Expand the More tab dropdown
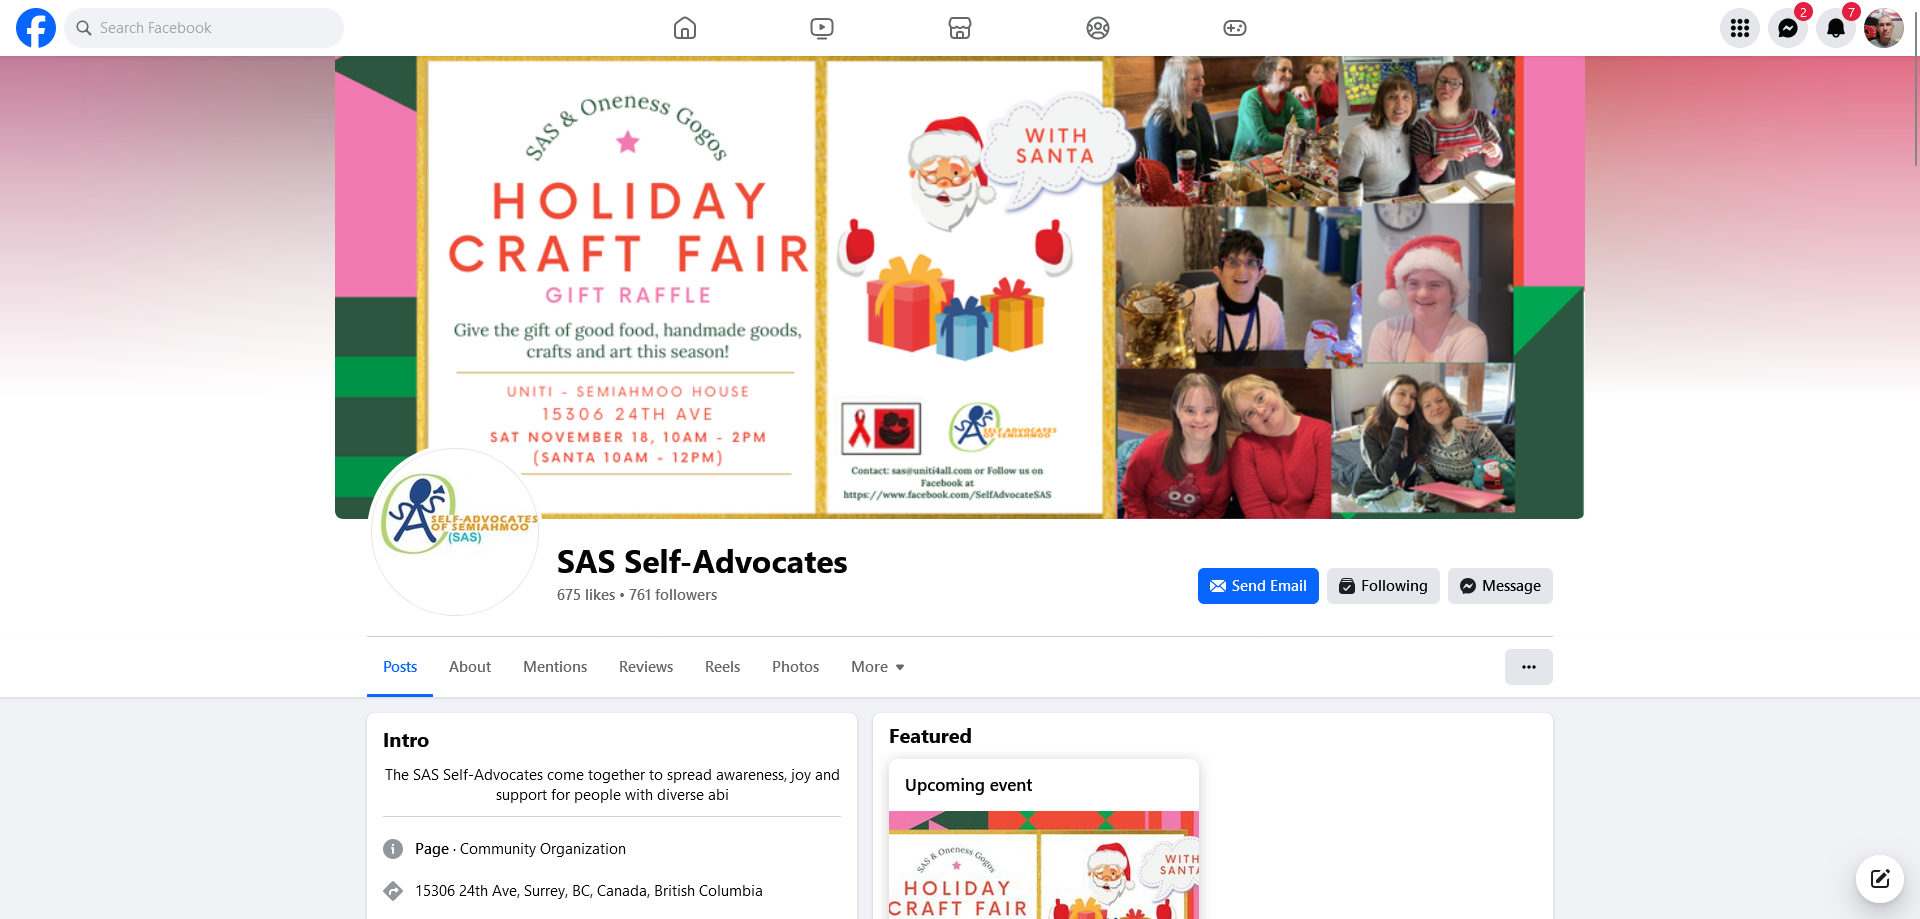The image size is (1920, 919). pyautogui.click(x=878, y=667)
